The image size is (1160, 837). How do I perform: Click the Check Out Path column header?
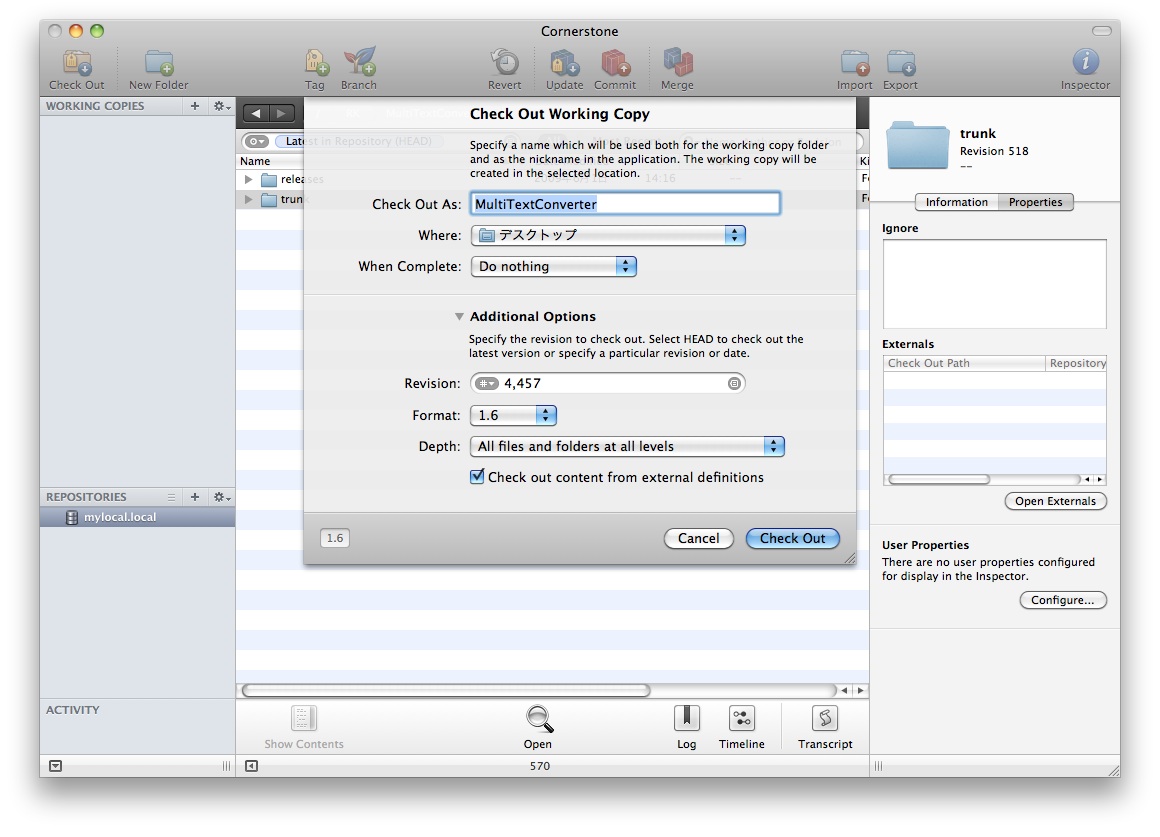[964, 363]
